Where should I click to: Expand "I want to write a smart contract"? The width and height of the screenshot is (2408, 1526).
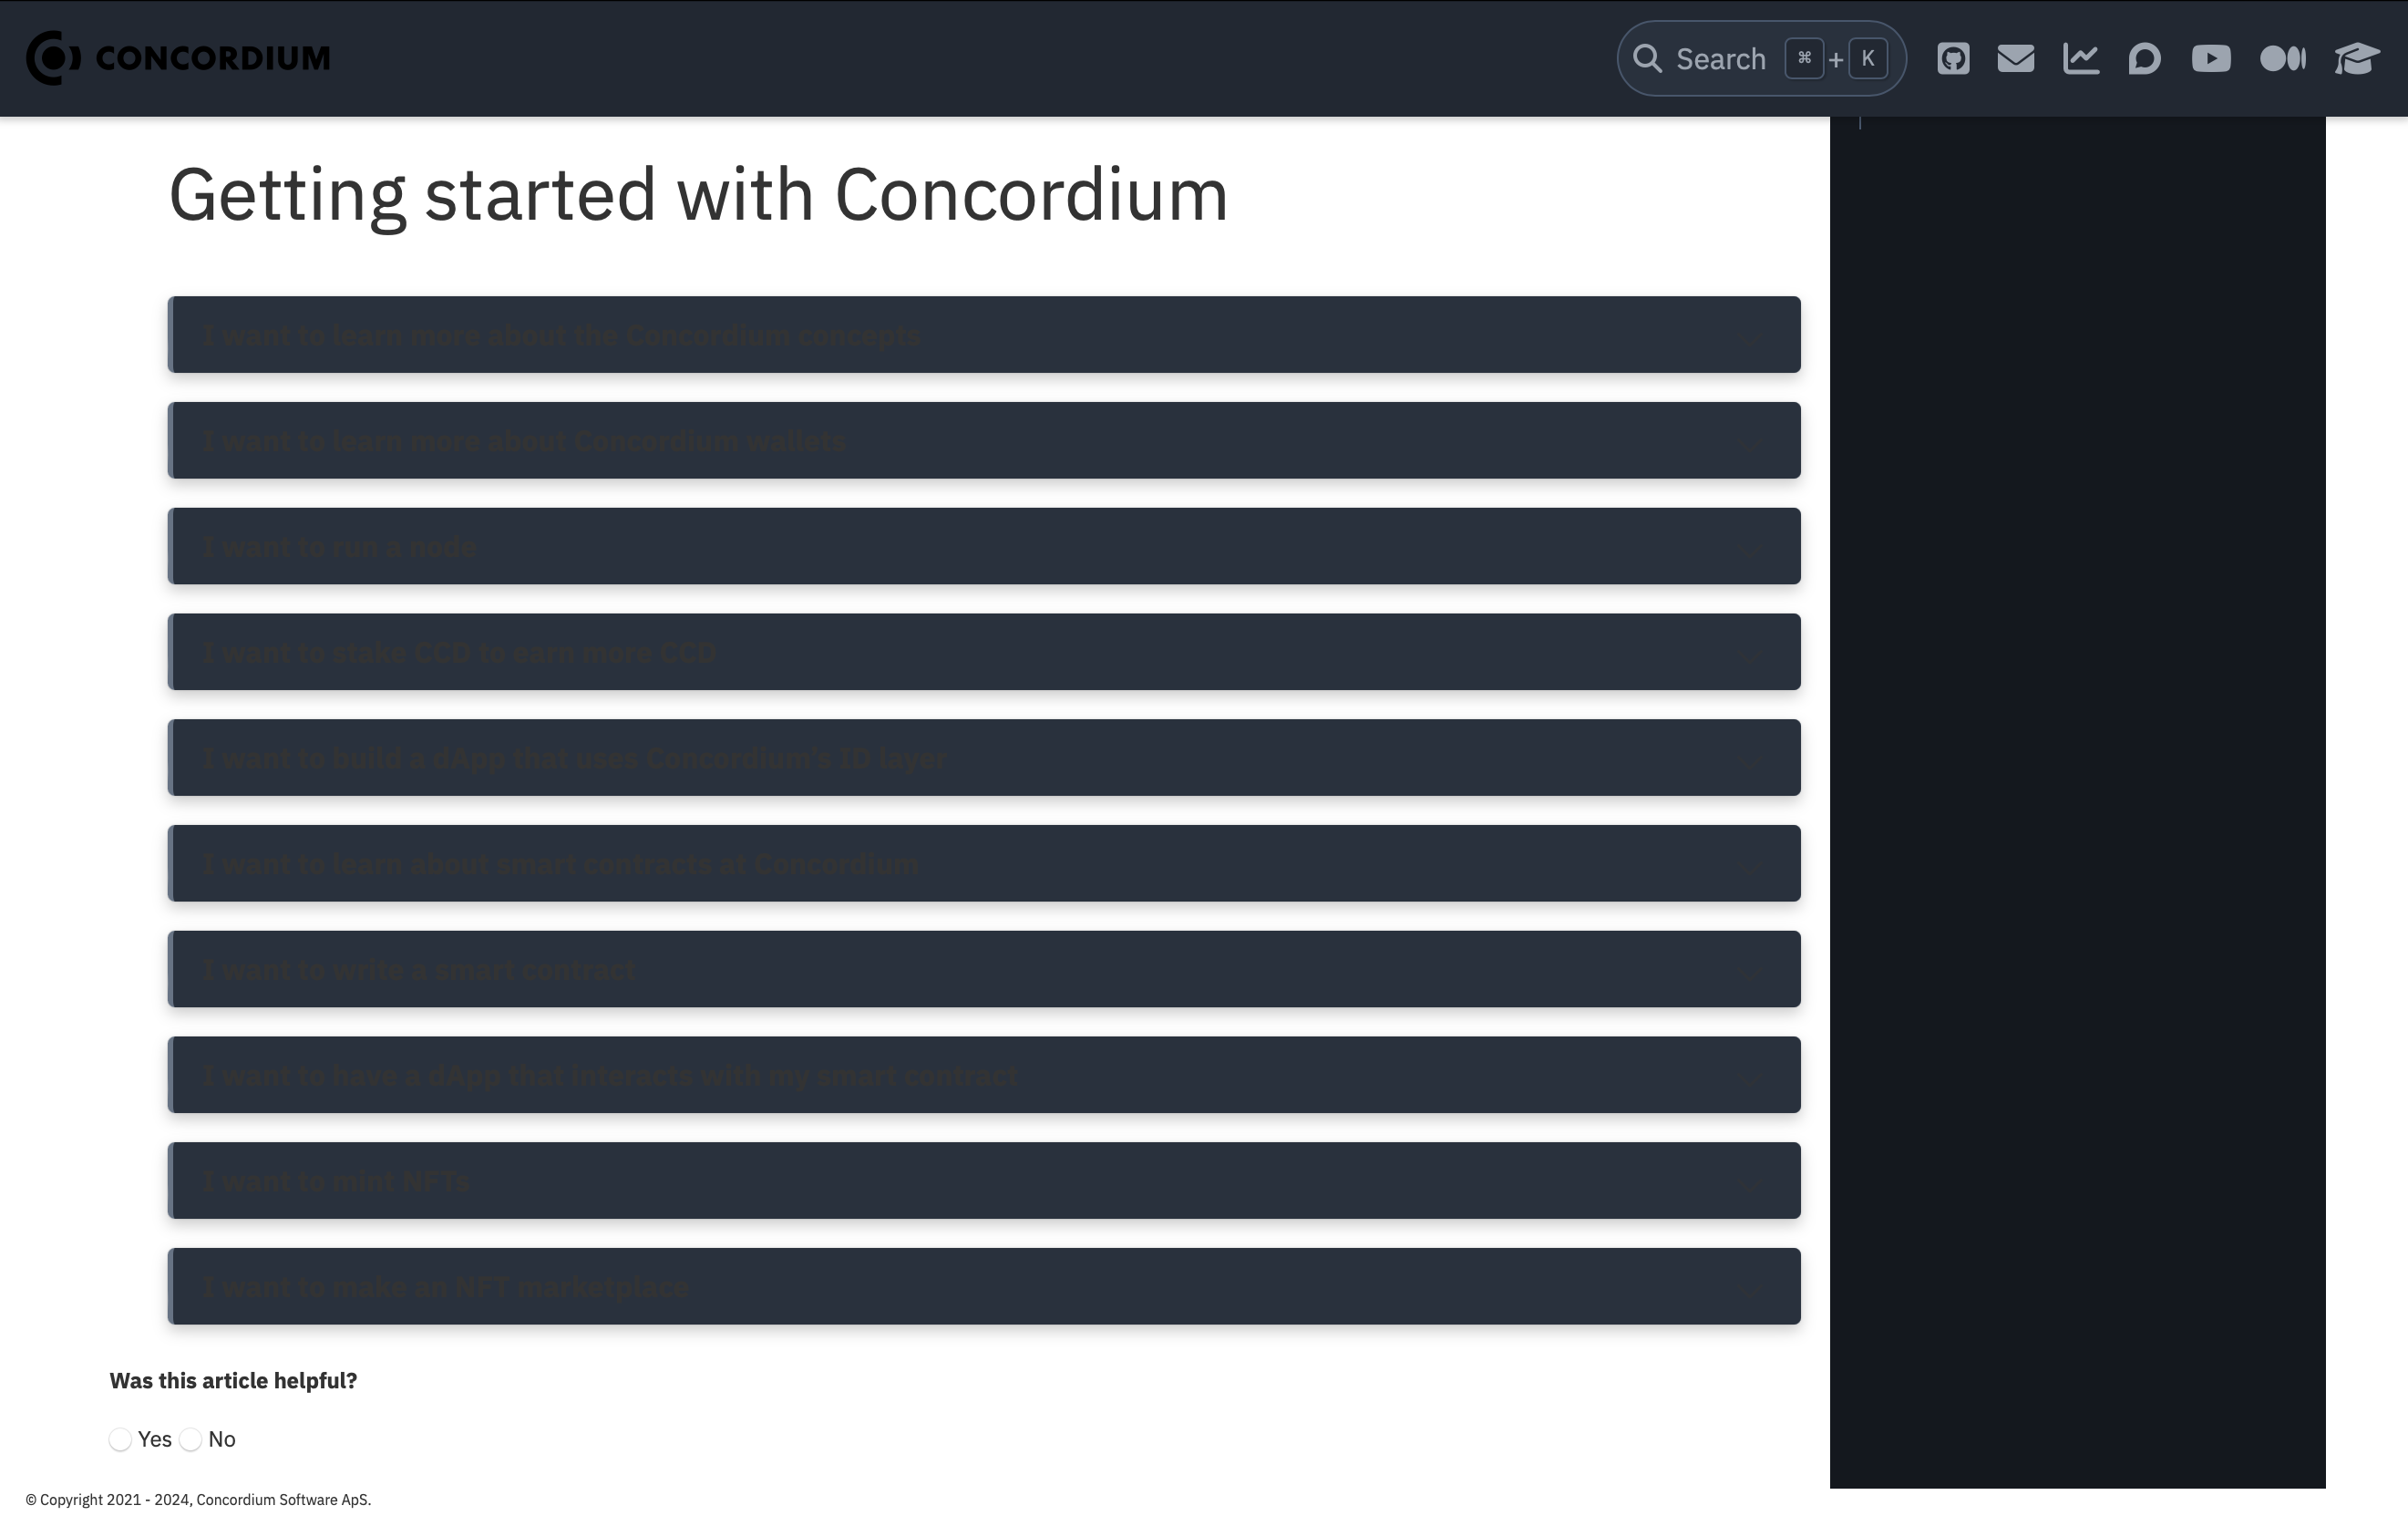(x=984, y=969)
